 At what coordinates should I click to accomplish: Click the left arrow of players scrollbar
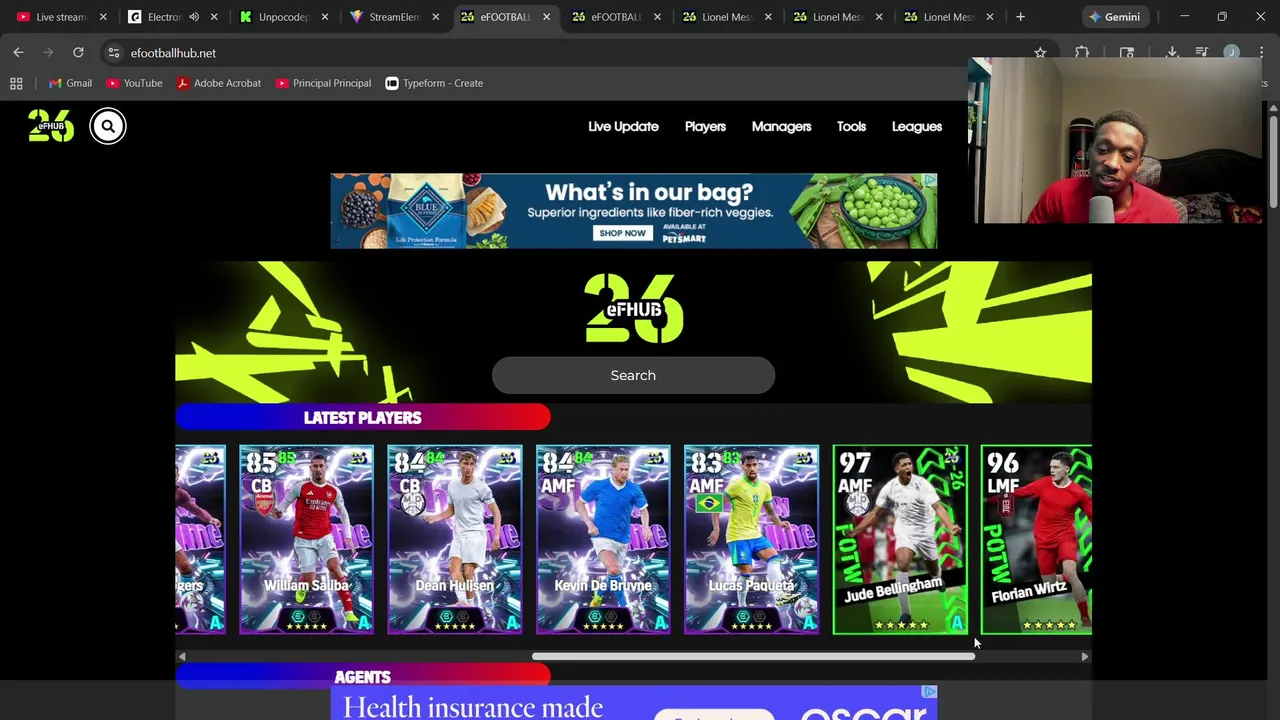(181, 656)
